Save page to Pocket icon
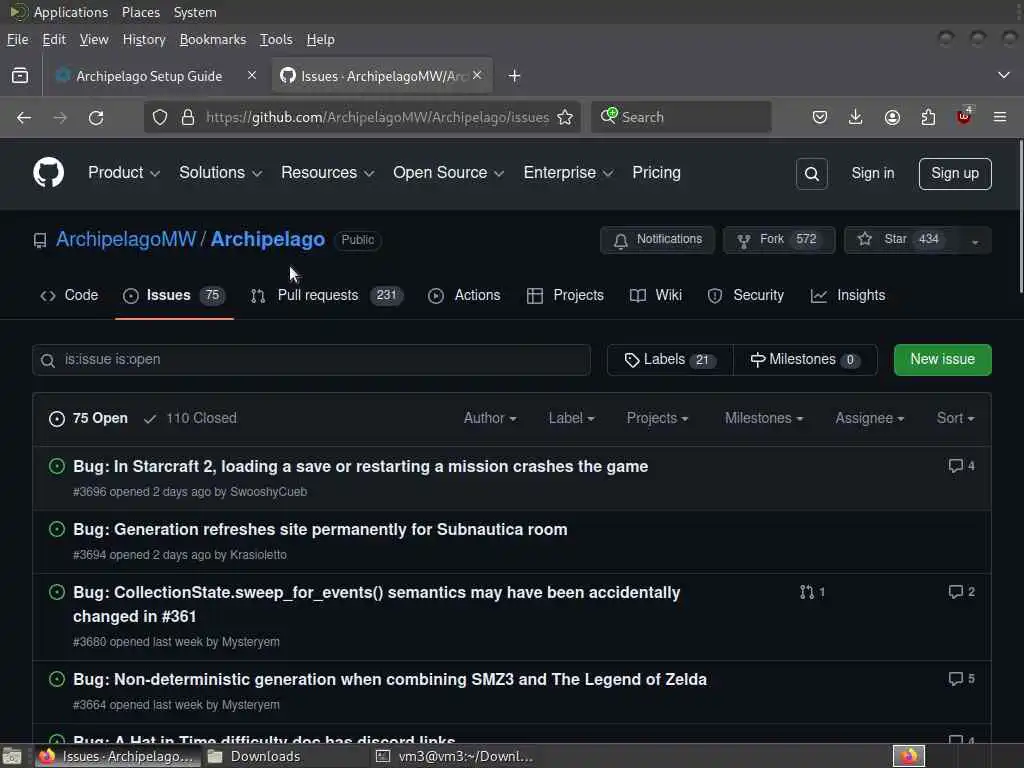Viewport: 1024px width, 768px height. coord(820,118)
